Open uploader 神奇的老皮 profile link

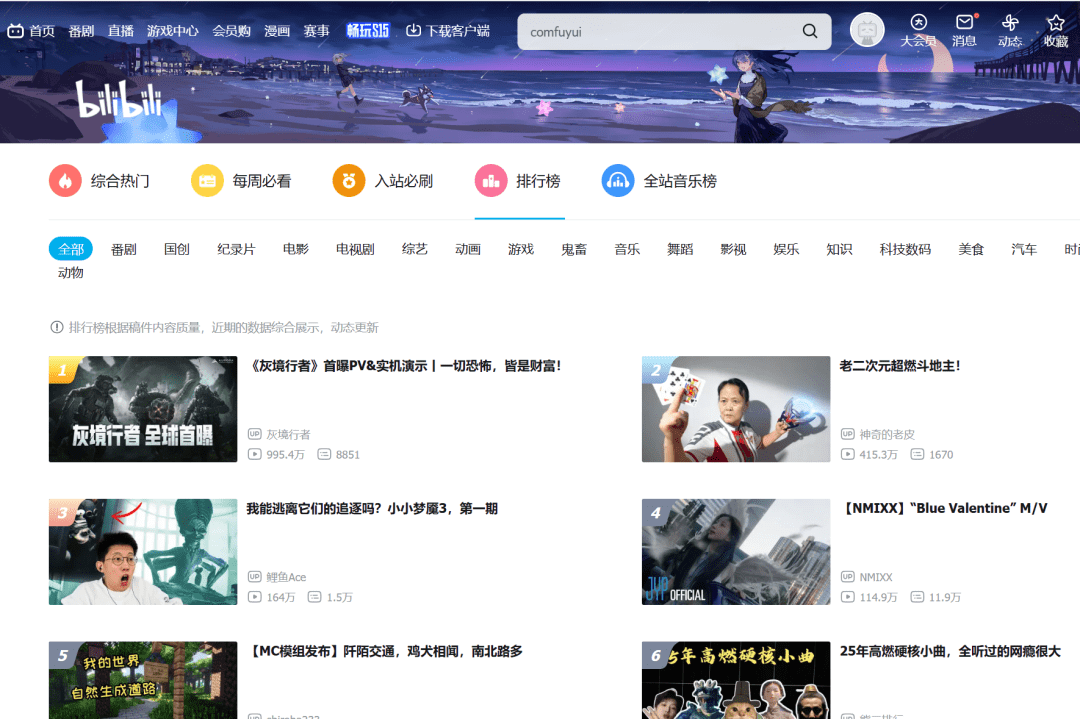coord(887,434)
